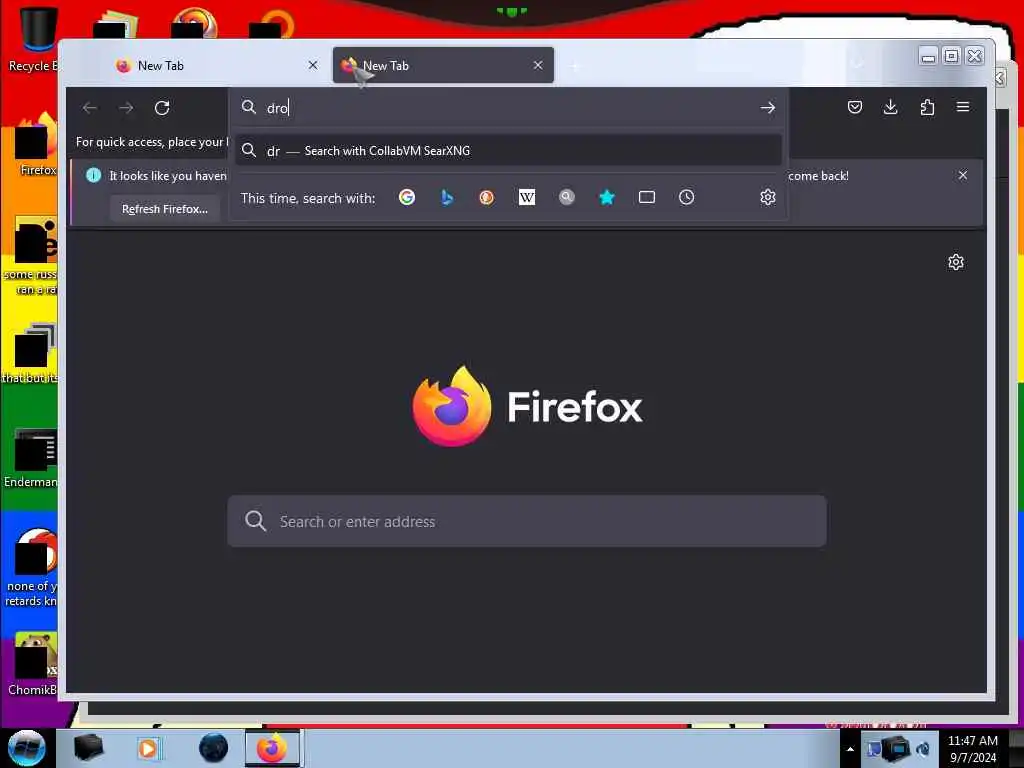Screen dimensions: 1024x768
Task: Search in History clock icon
Action: (686, 197)
